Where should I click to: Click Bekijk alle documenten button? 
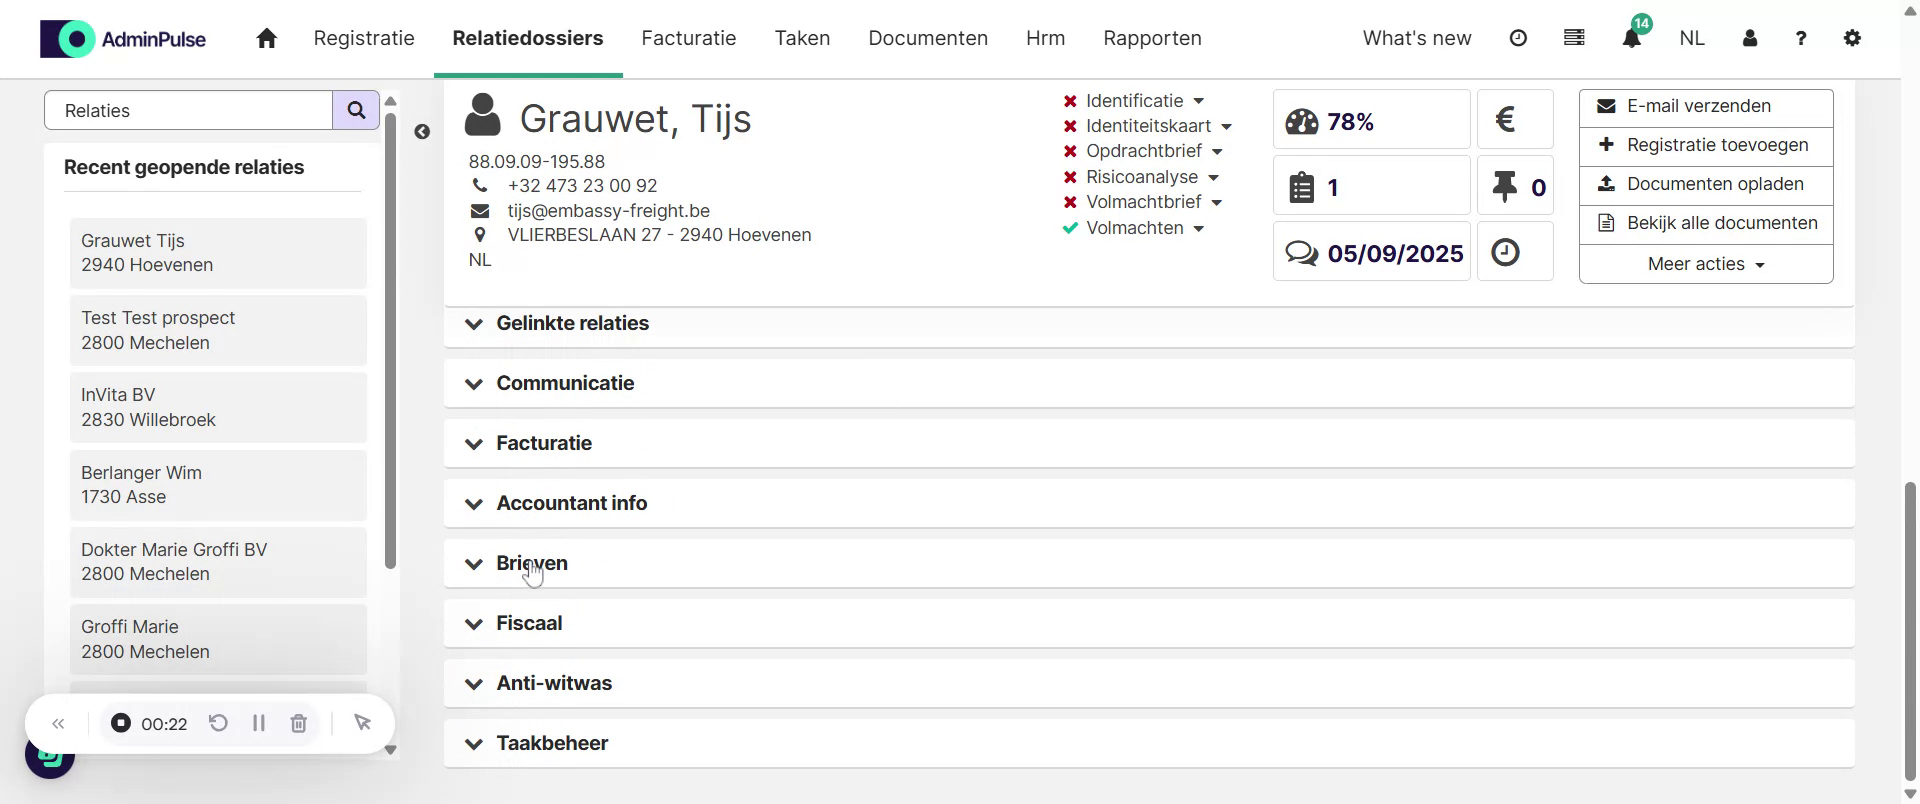click(x=1706, y=224)
